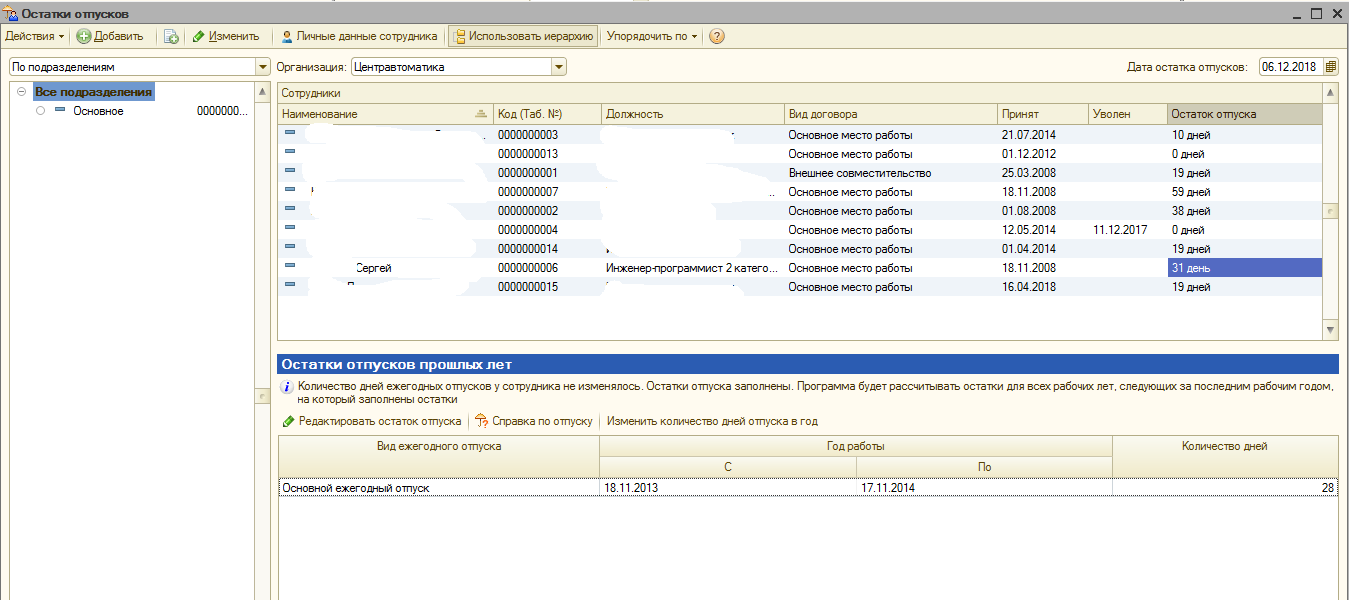Click the Изменить pencil button

(x=226, y=36)
